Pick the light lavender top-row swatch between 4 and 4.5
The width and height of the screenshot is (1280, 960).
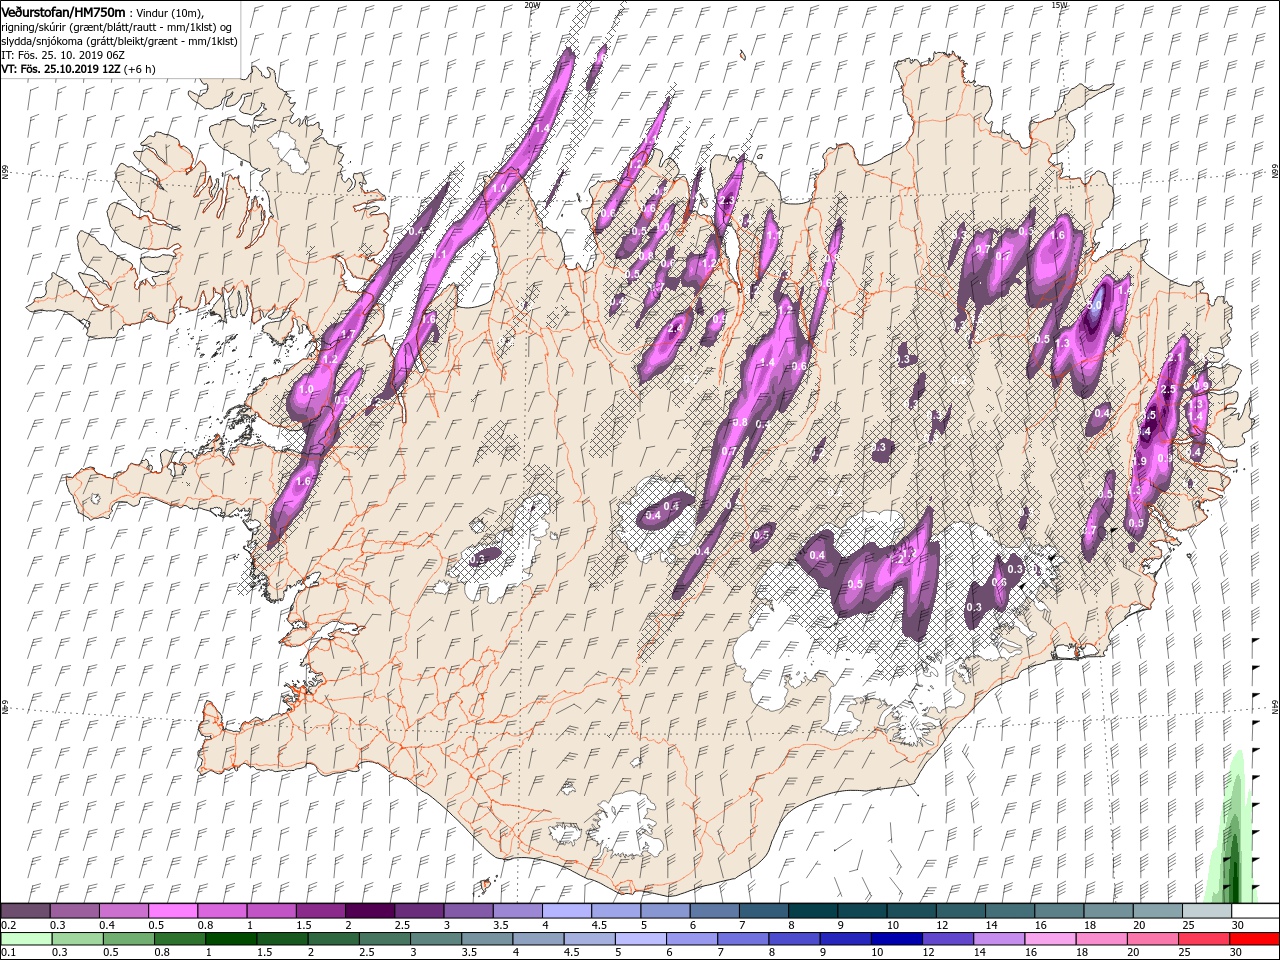click(565, 910)
